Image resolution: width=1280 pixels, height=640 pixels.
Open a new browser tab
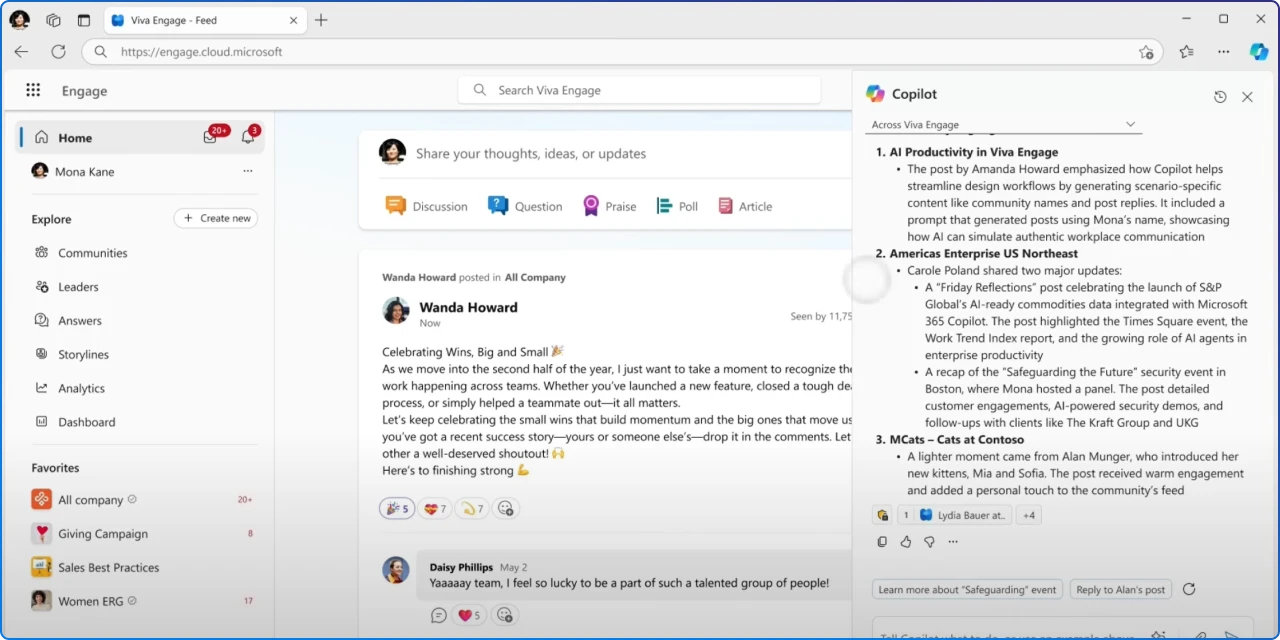click(x=321, y=20)
